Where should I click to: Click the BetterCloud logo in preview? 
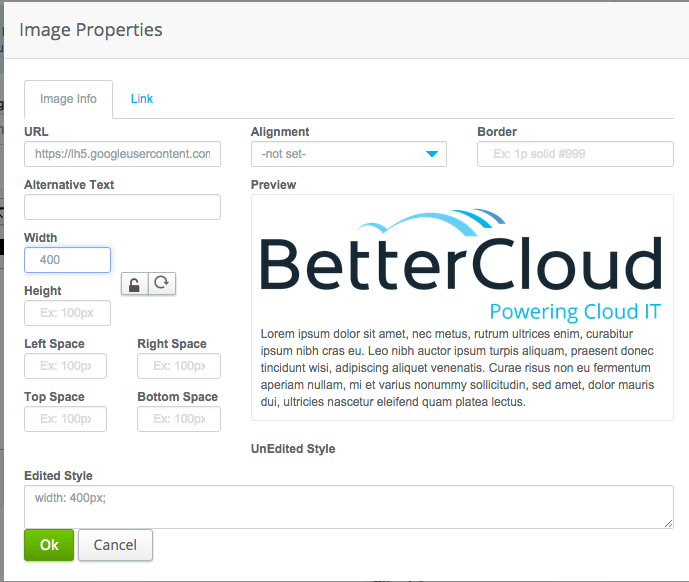(461, 265)
